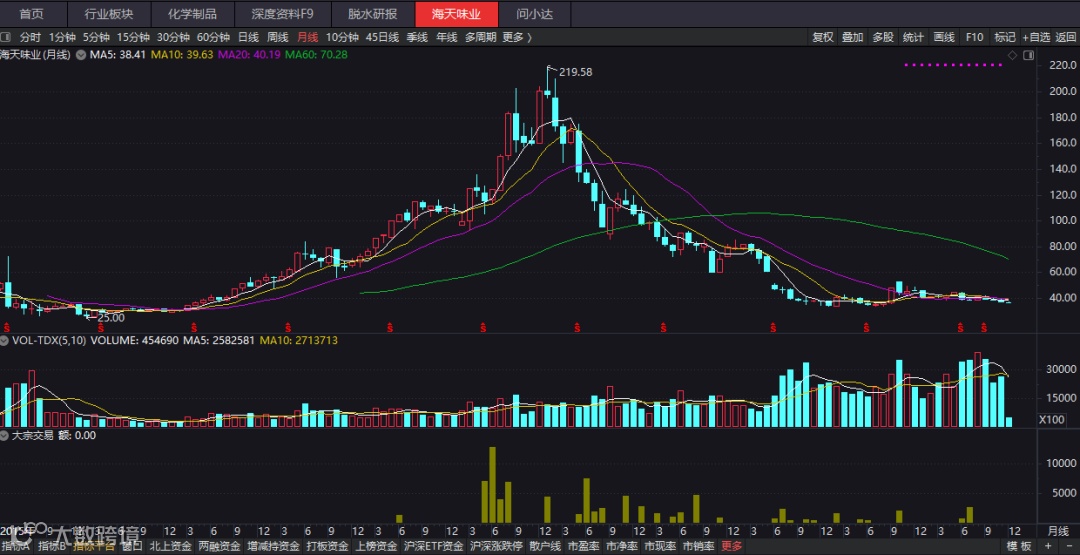Select the 15分钟 period
This screenshot has width=1080, height=555.
click(x=134, y=37)
